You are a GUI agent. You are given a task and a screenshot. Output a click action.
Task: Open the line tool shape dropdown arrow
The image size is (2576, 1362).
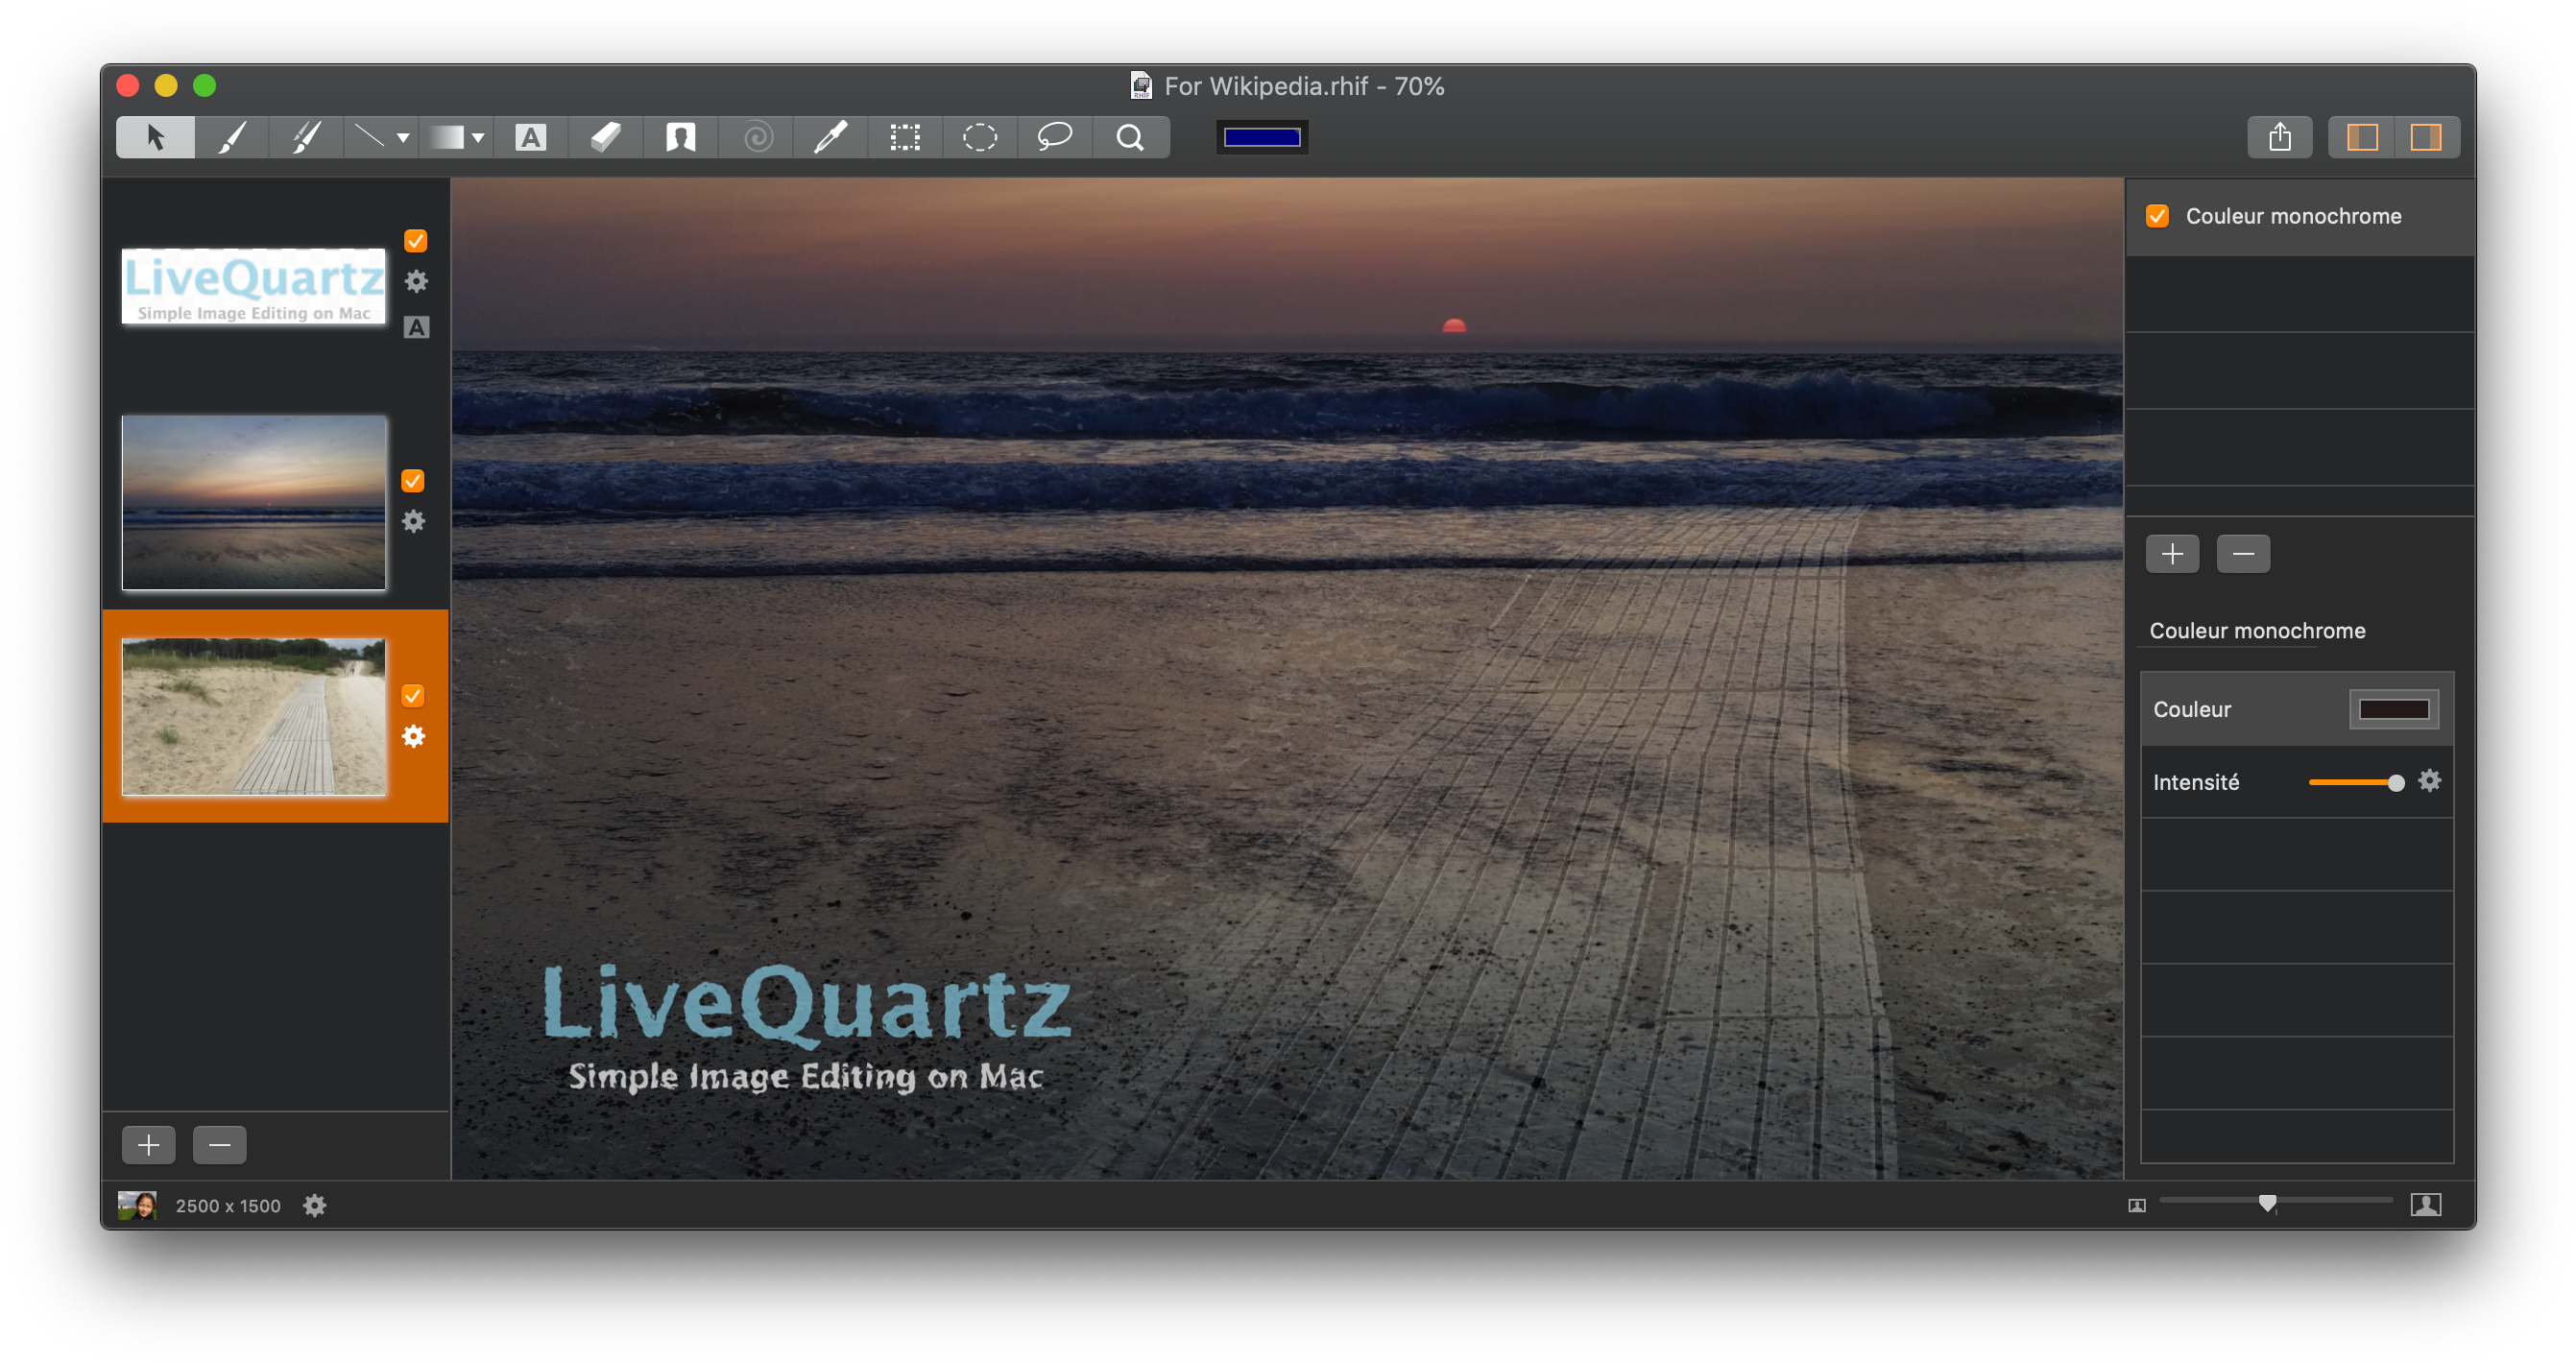tap(403, 138)
